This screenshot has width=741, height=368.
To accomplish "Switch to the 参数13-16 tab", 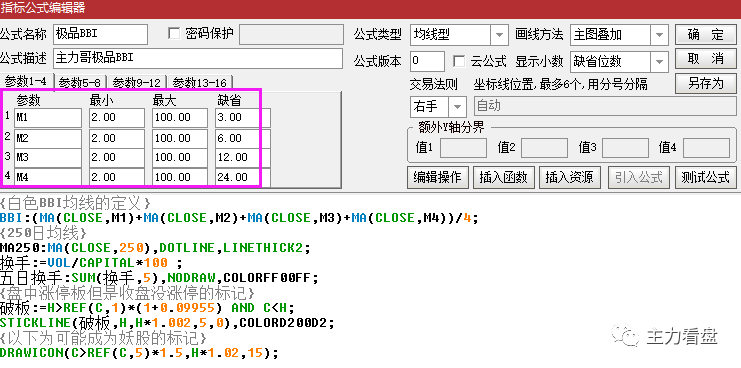I will coord(199,83).
